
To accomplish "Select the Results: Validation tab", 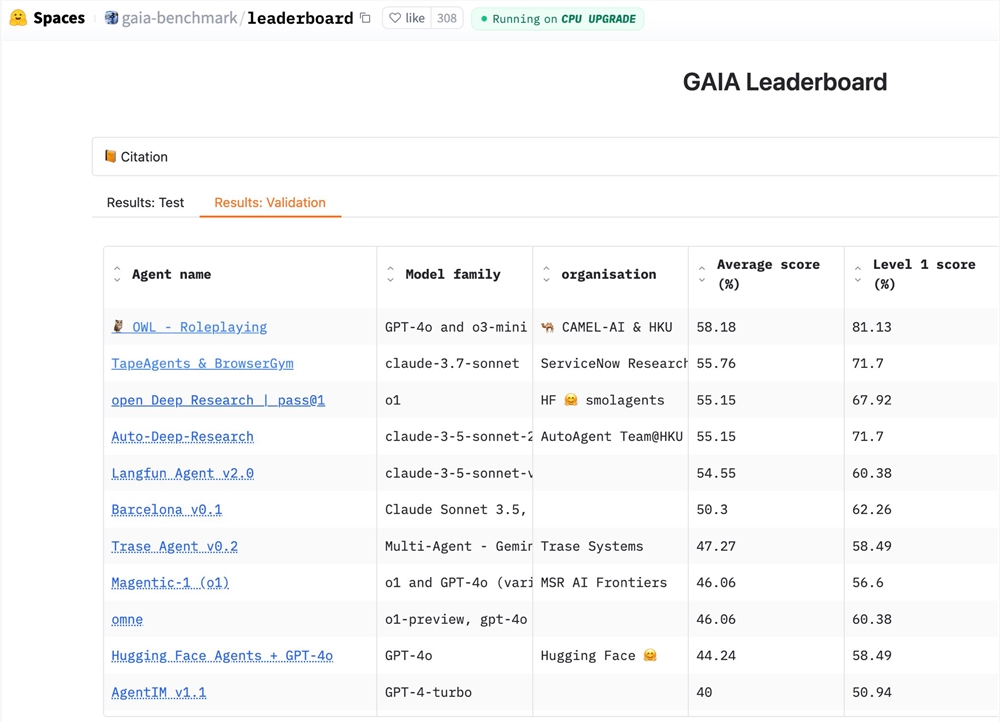I will [270, 202].
